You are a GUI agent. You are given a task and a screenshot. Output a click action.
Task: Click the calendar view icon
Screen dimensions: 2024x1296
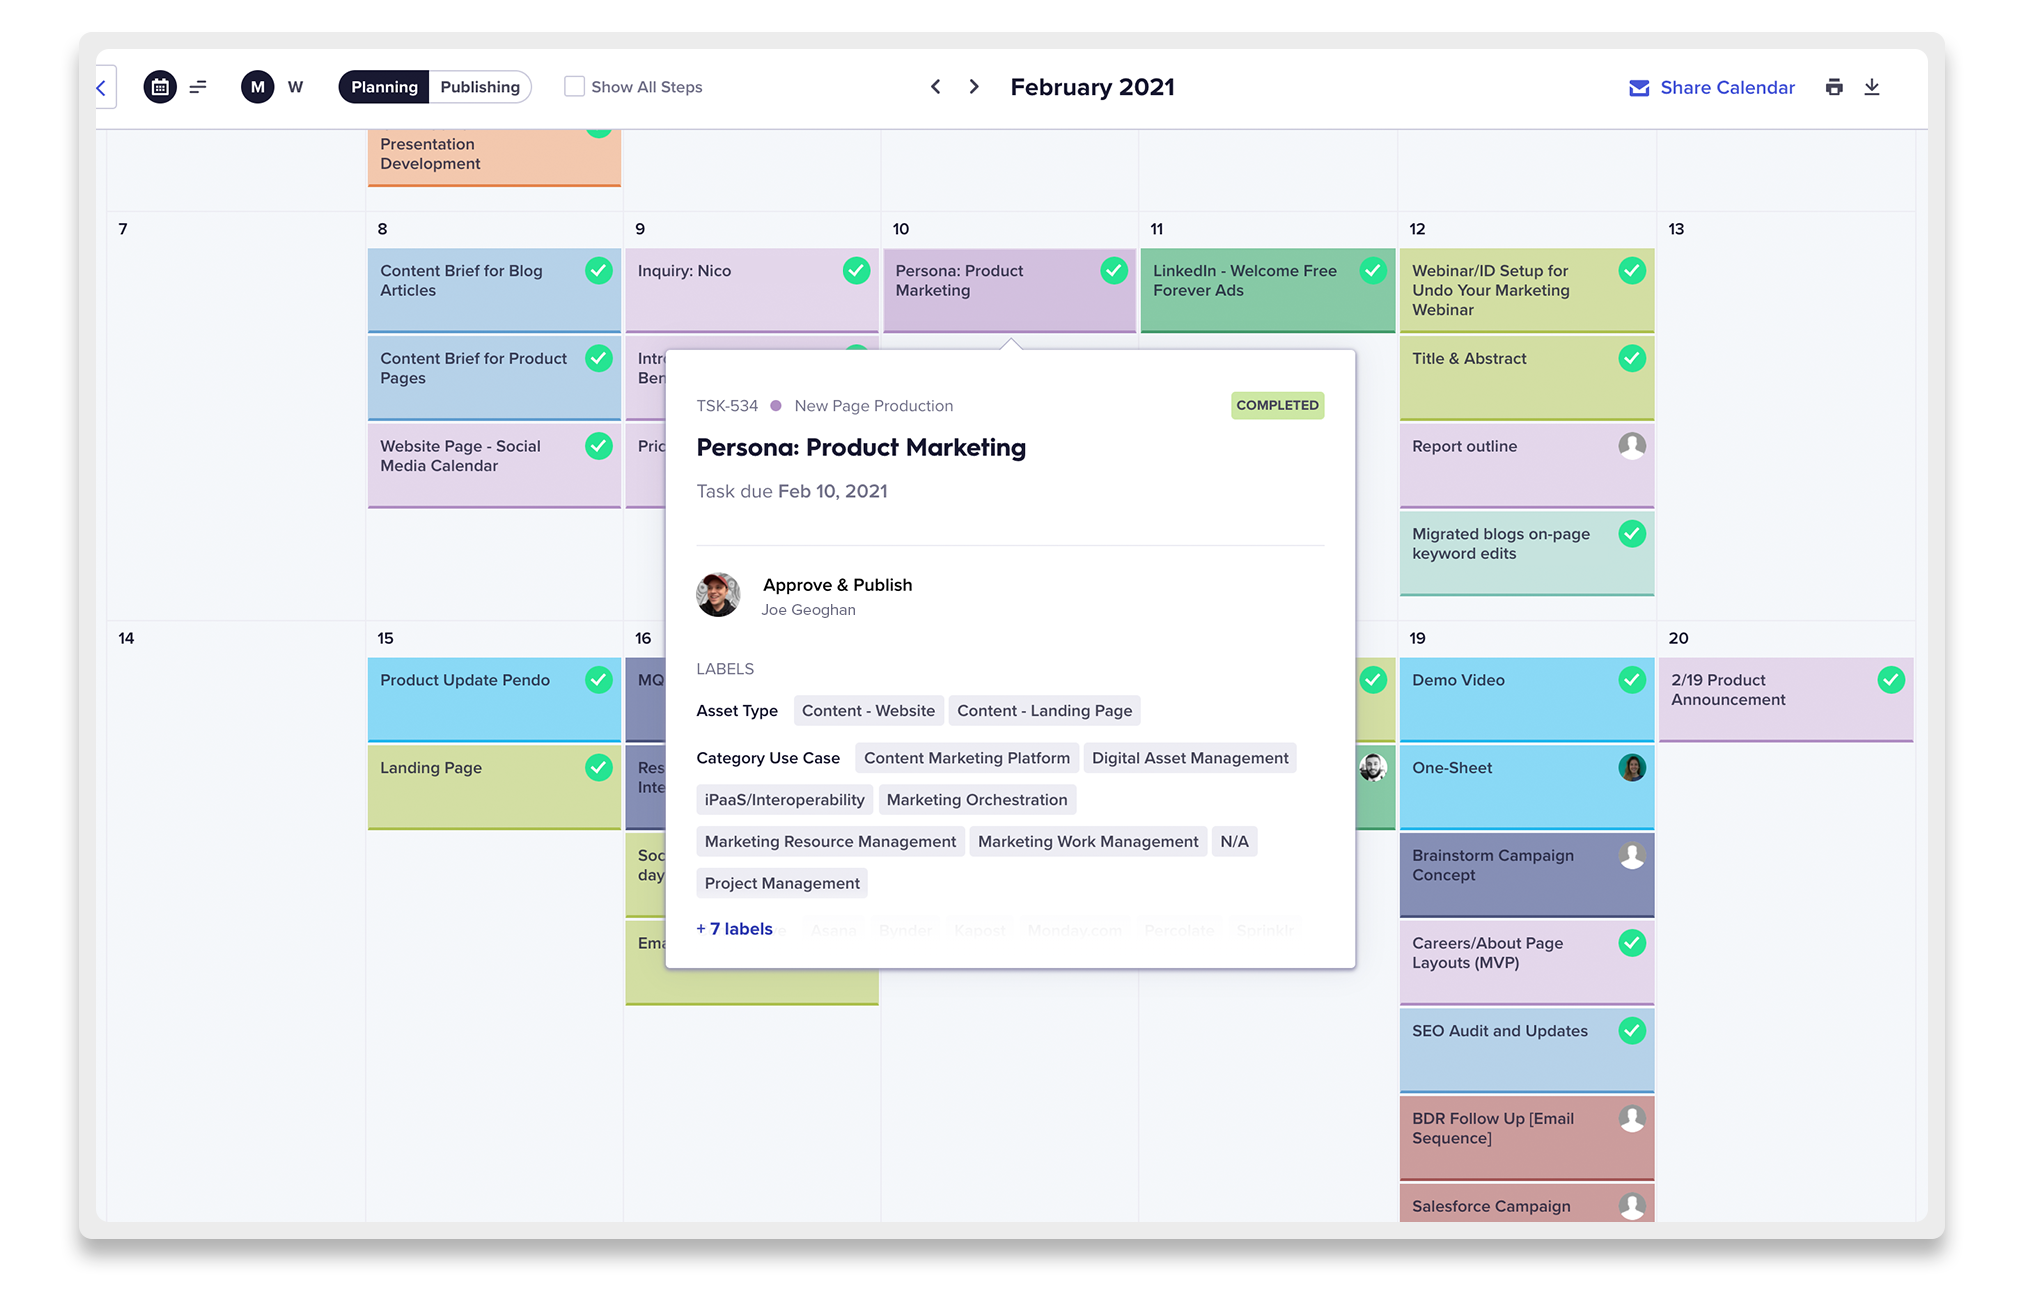click(x=159, y=87)
